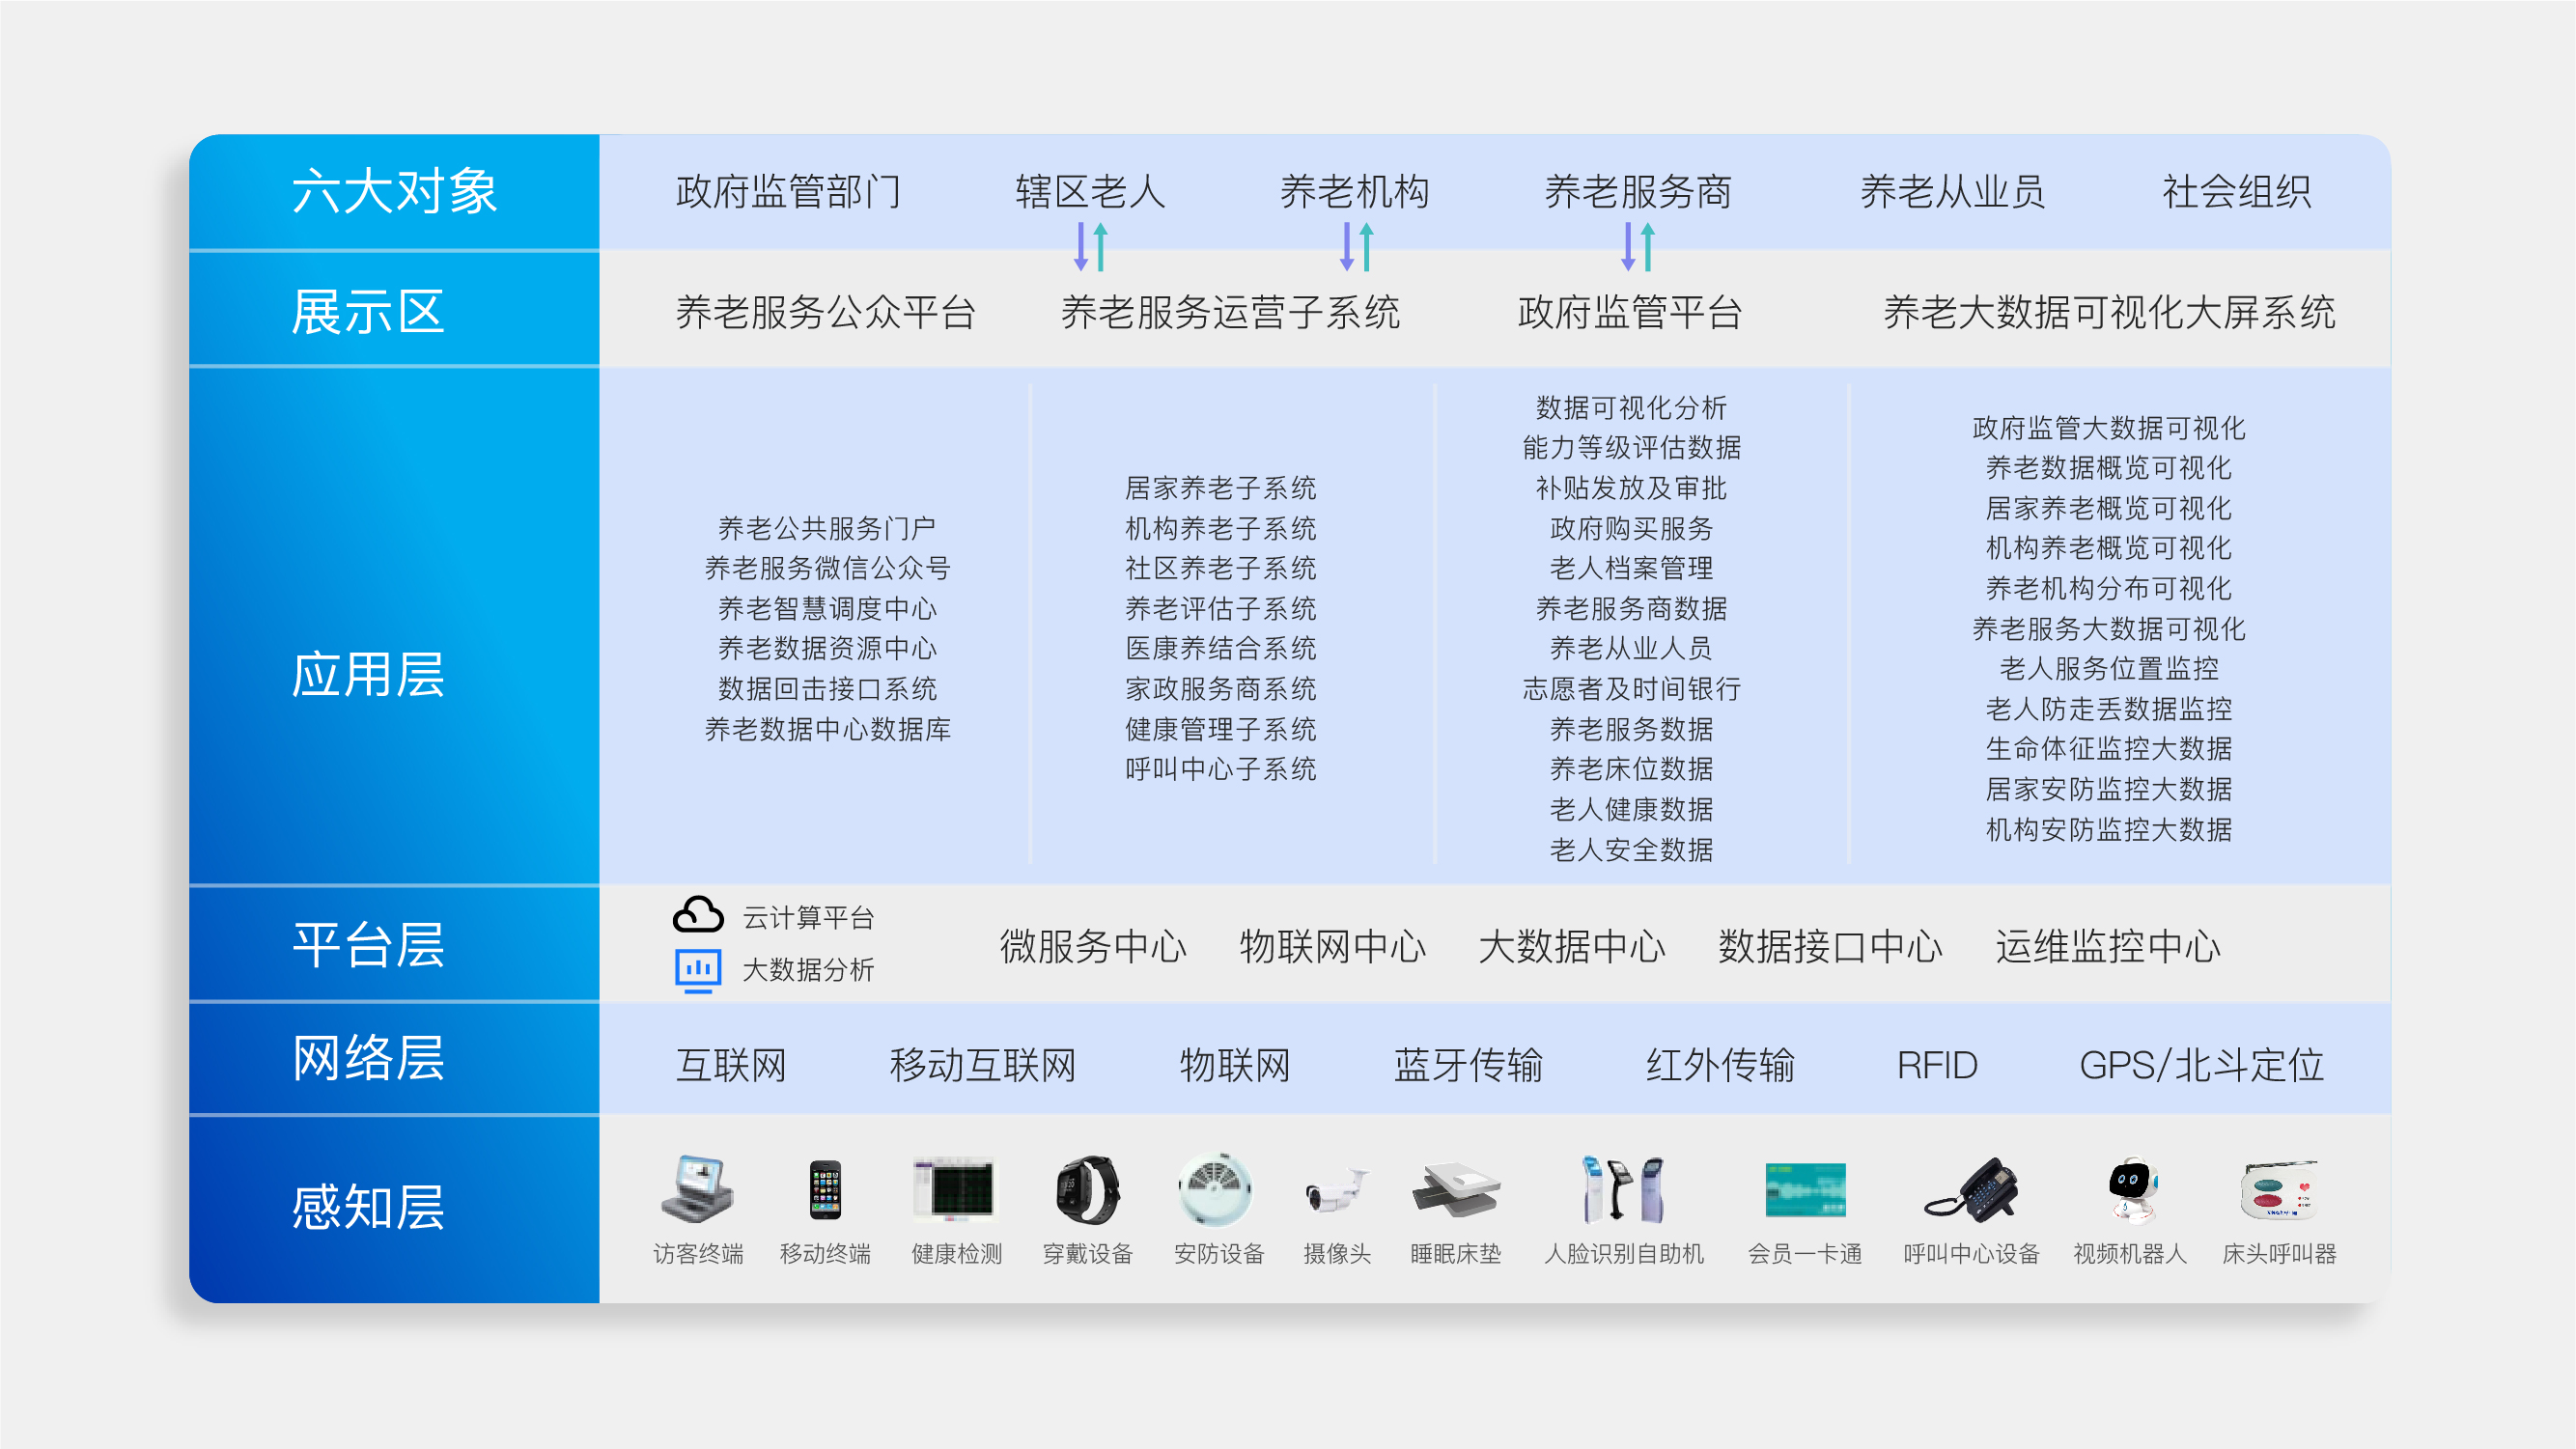Image resolution: width=2576 pixels, height=1449 pixels.
Task: Click 政府监管大数据可视化 entry
Action: (2109, 428)
